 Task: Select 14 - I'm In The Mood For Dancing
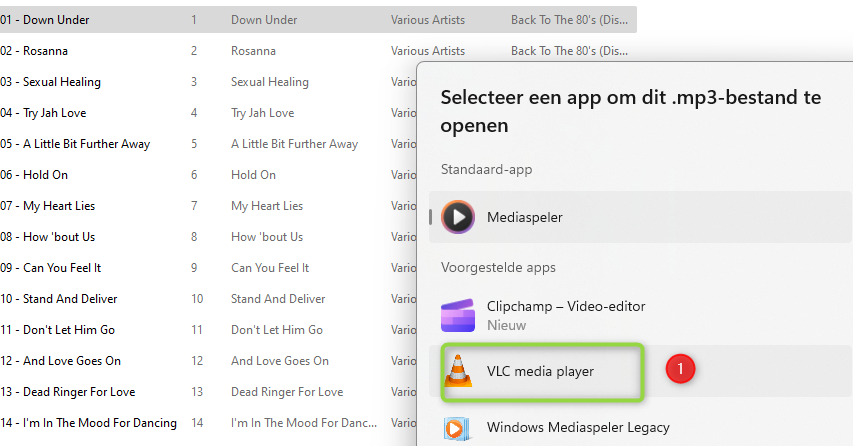[x=88, y=423]
